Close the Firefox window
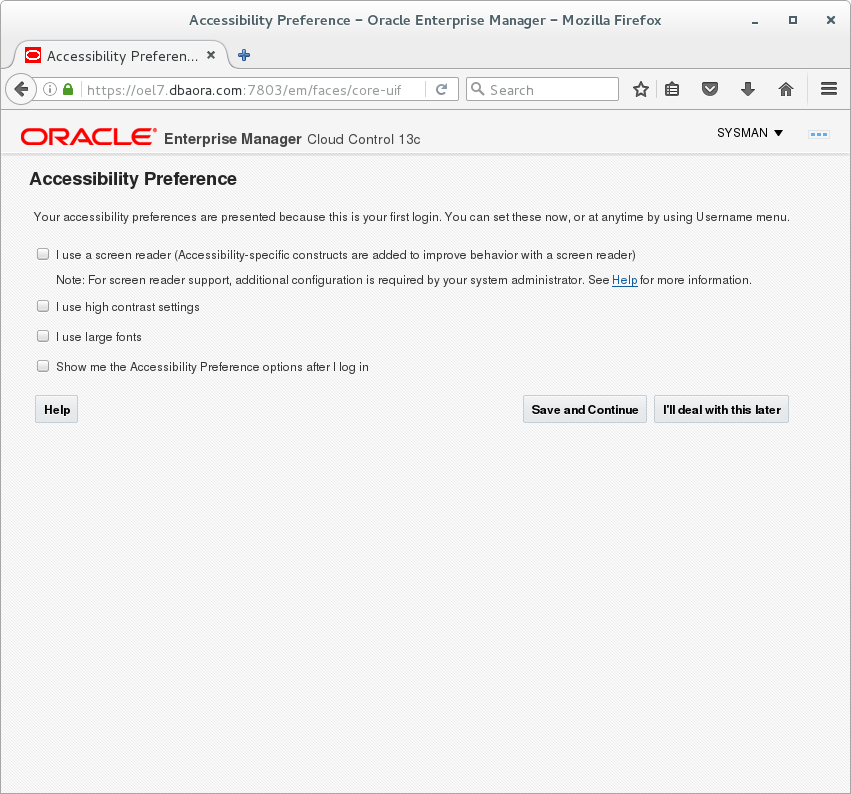Image resolution: width=851 pixels, height=794 pixels. point(830,21)
